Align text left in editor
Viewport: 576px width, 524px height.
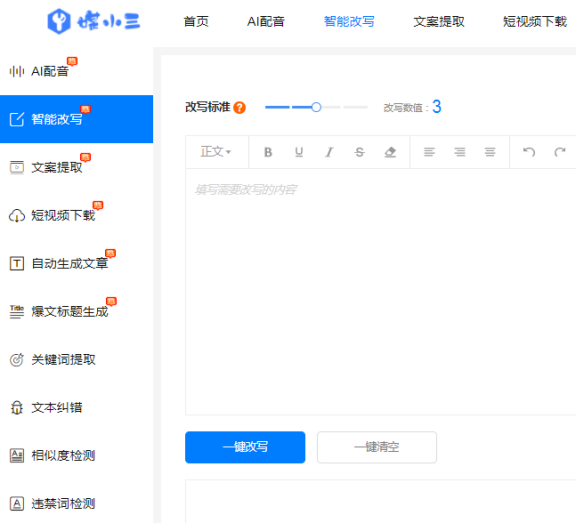(x=429, y=152)
